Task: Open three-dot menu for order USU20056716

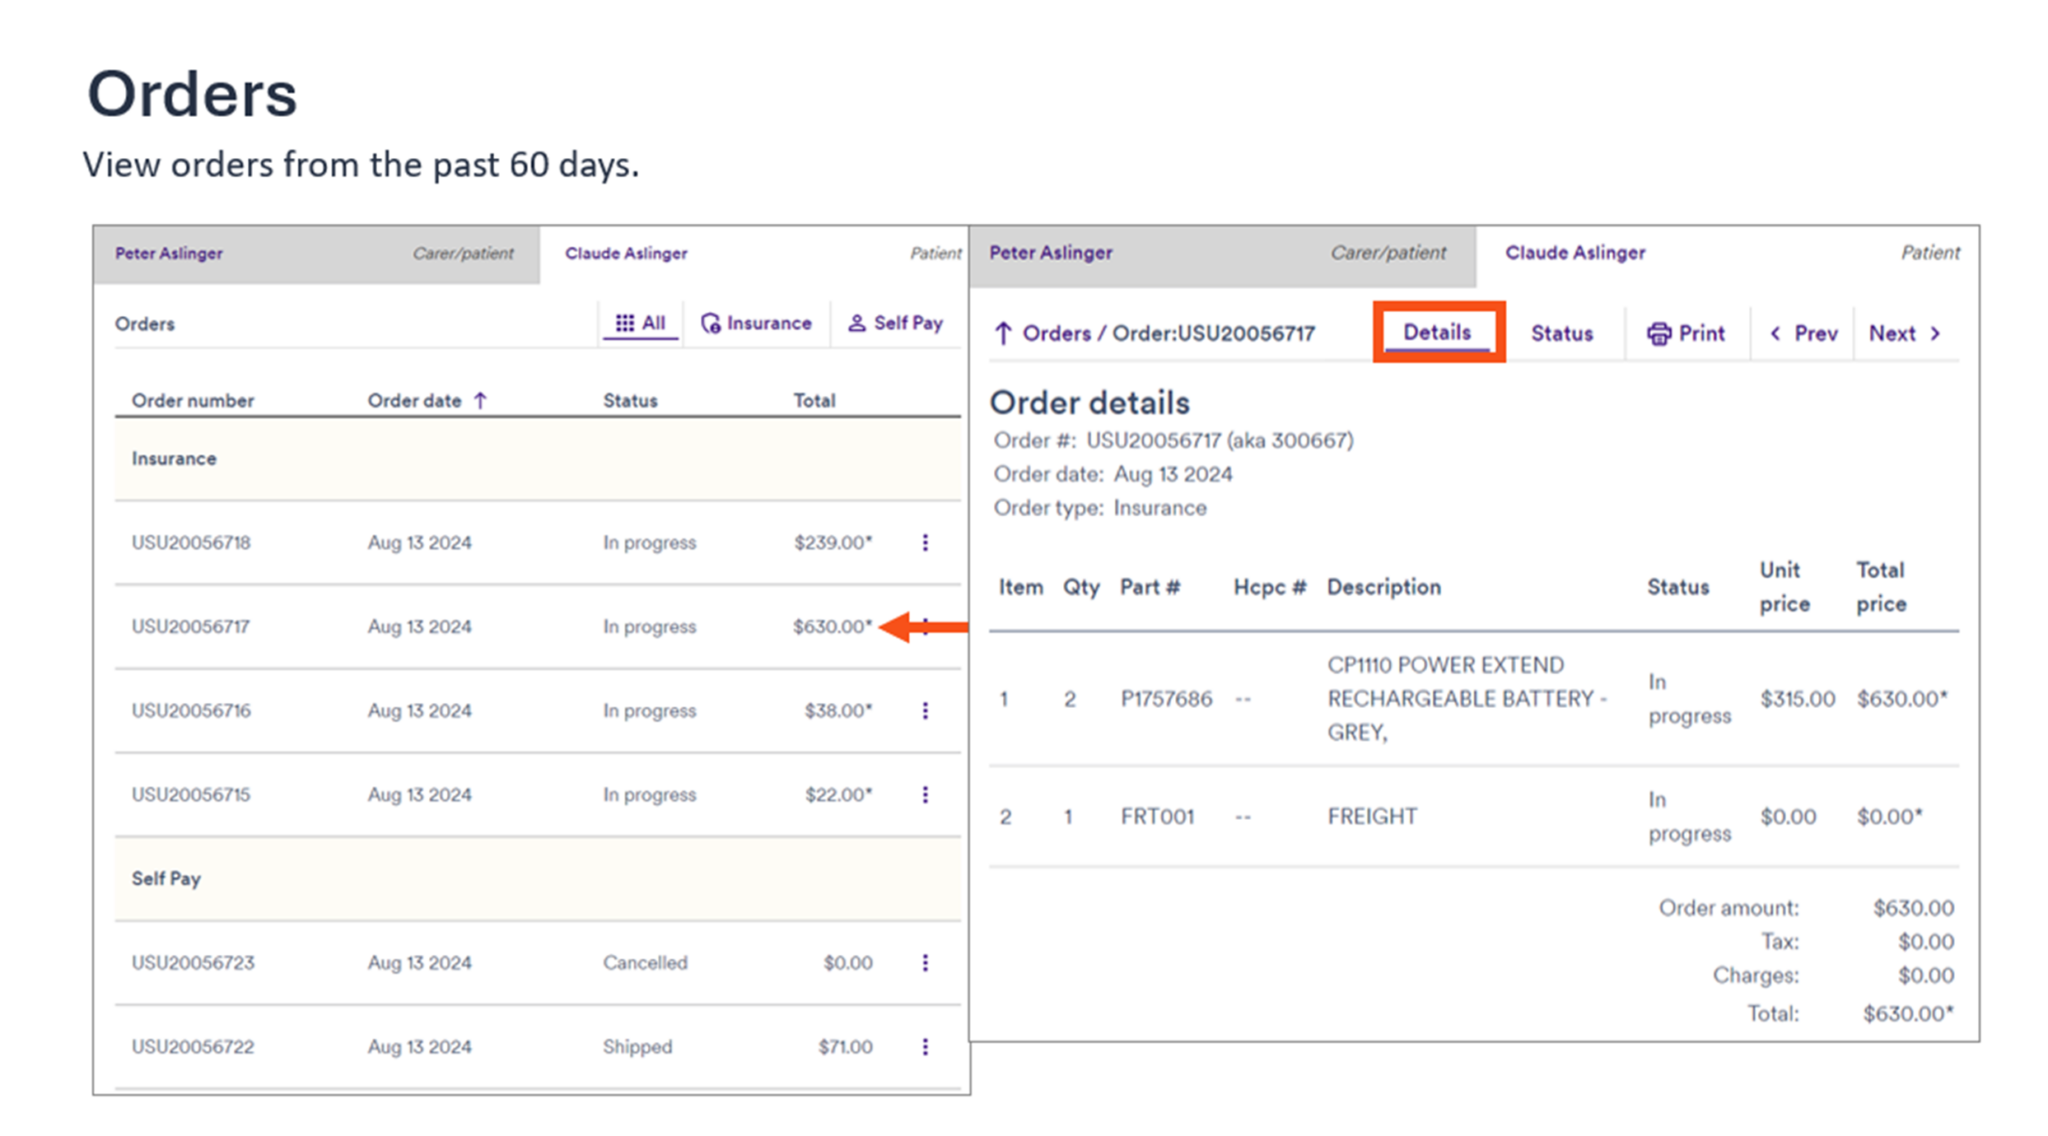Action: pos(925,710)
